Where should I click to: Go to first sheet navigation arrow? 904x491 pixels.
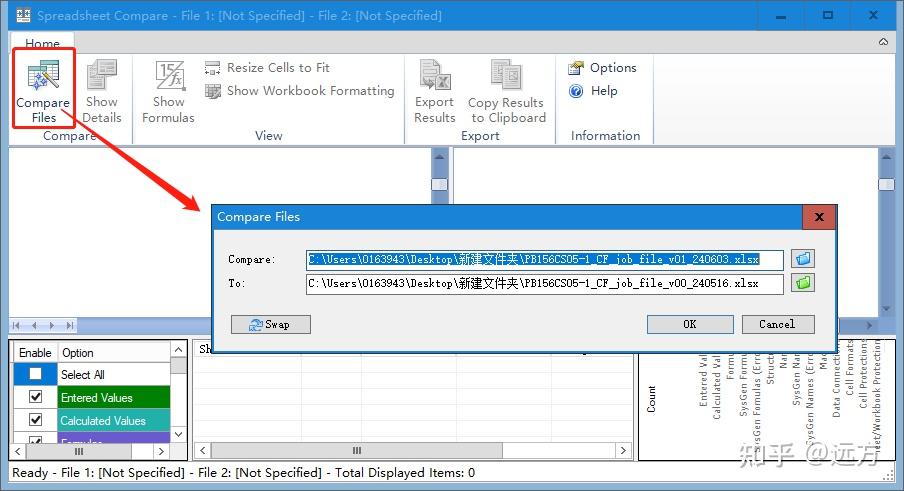pyautogui.click(x=16, y=326)
